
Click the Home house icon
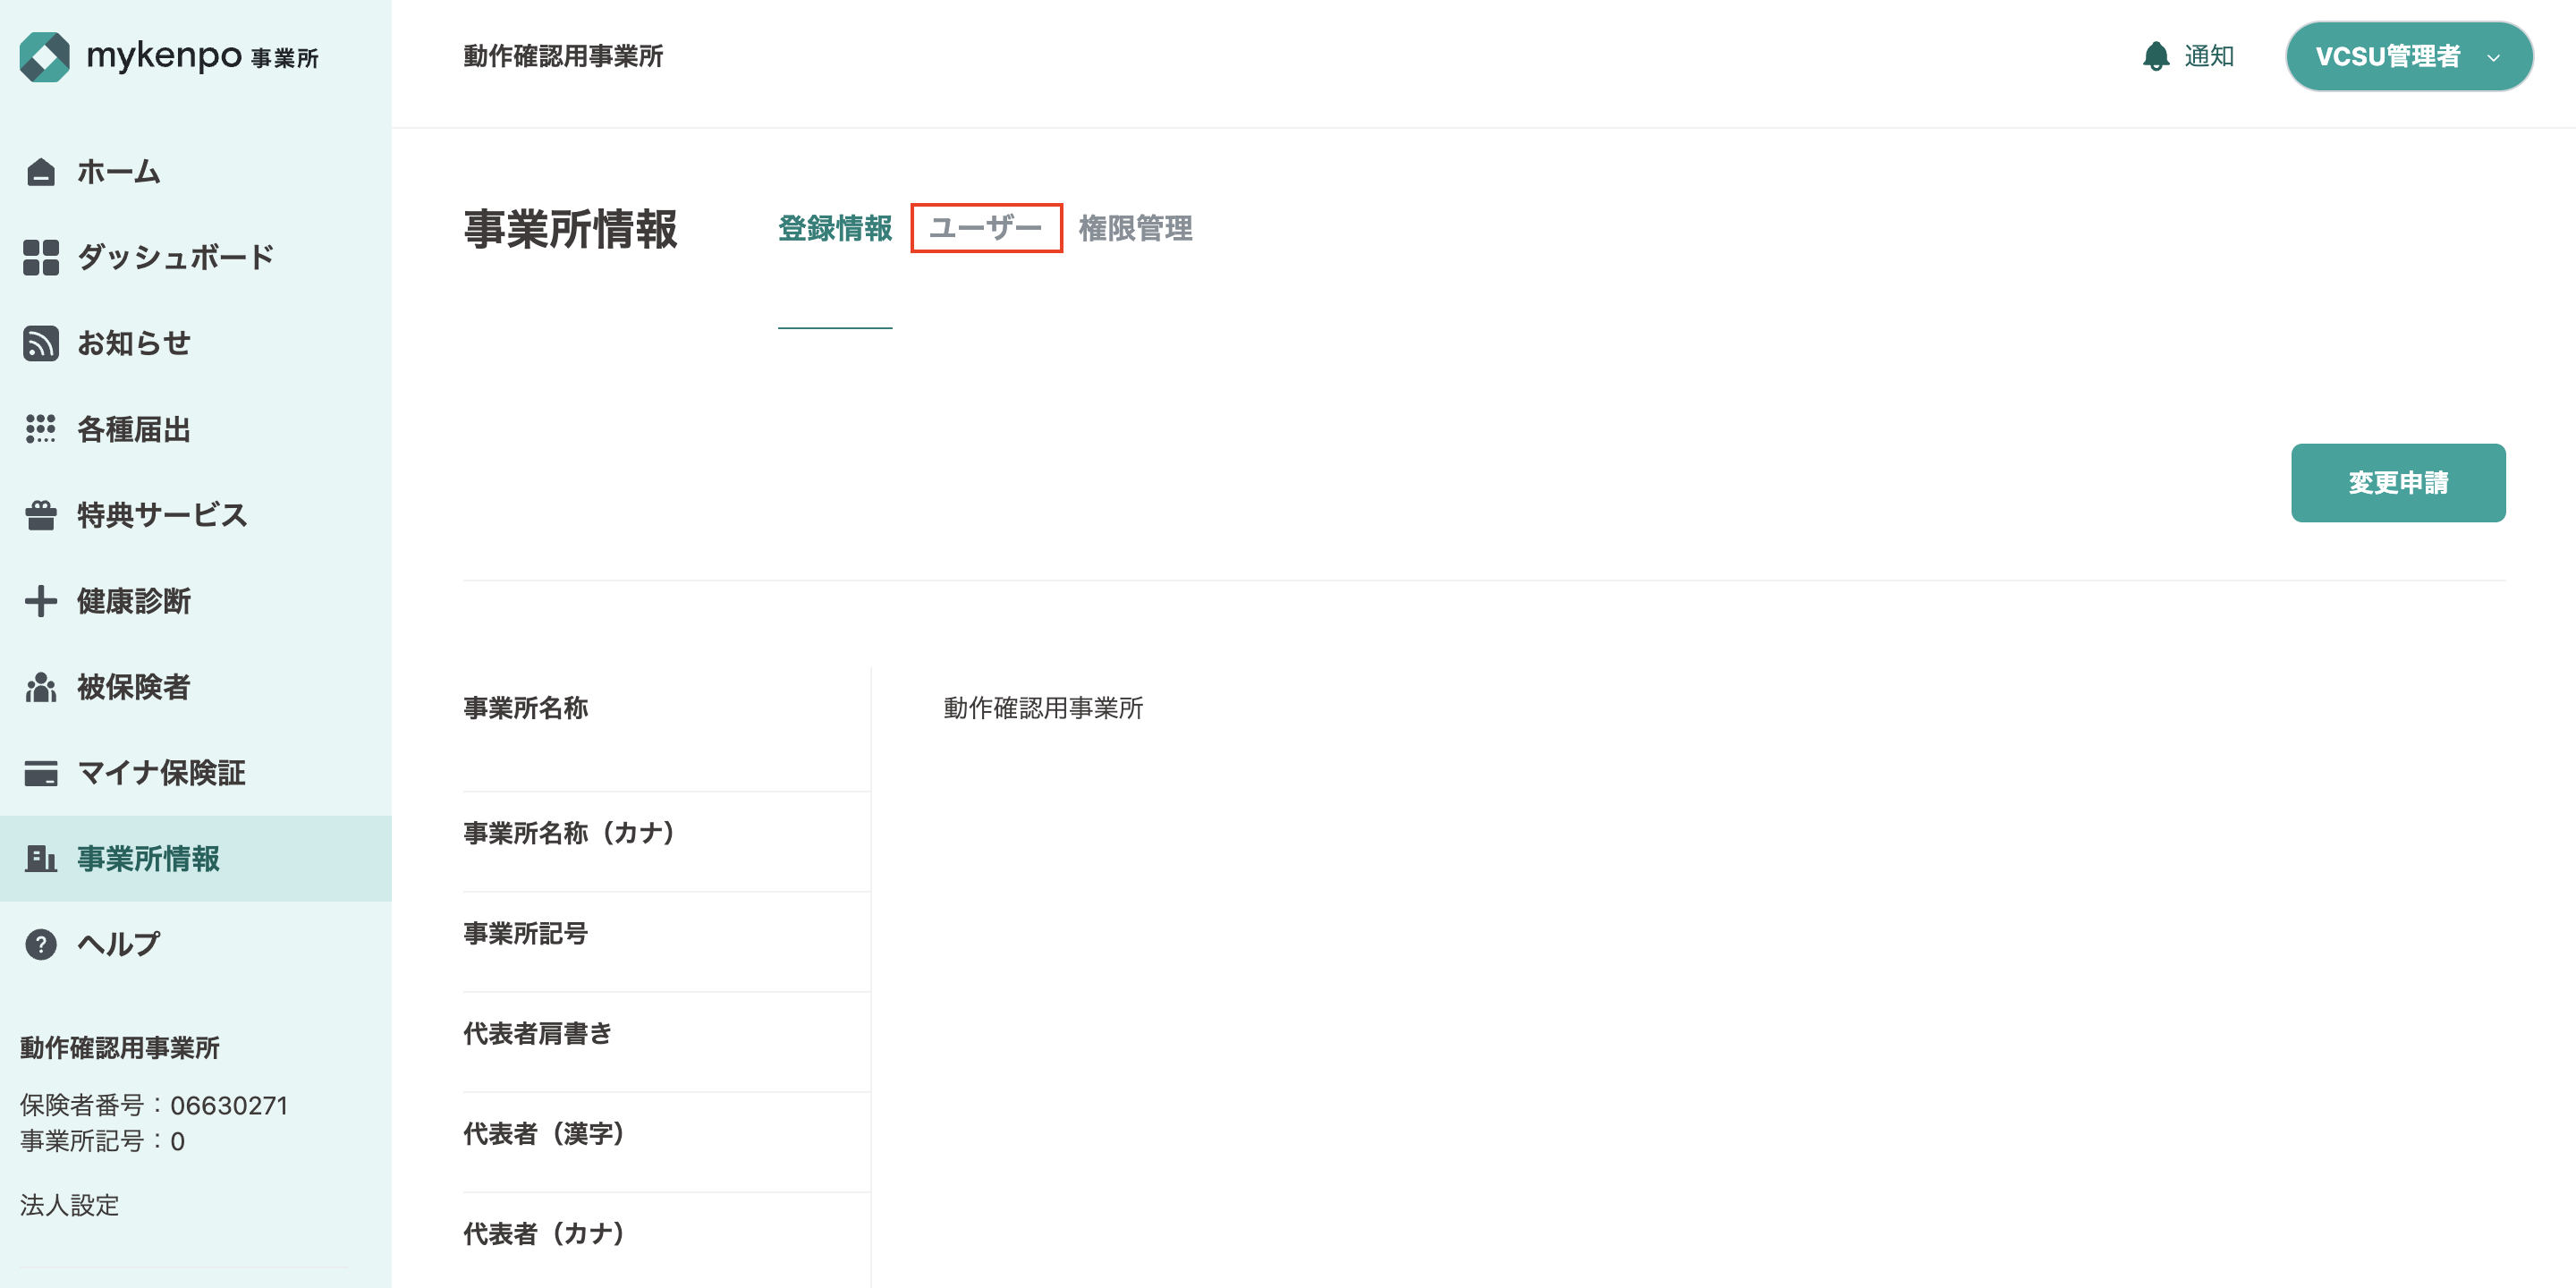point(41,172)
